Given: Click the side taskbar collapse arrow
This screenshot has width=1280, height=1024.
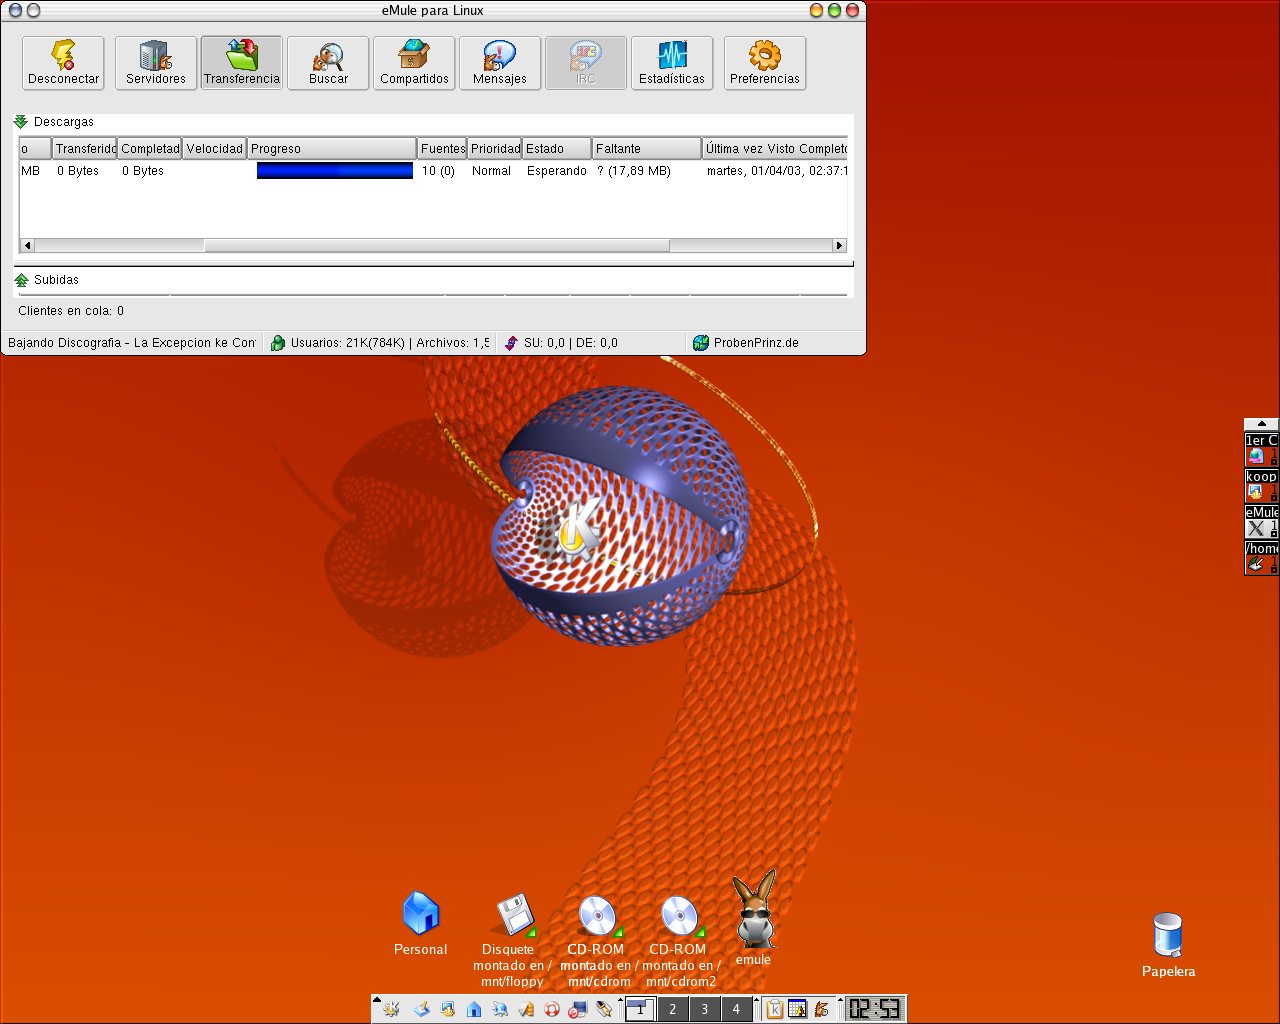Looking at the screenshot, I should 1262,424.
